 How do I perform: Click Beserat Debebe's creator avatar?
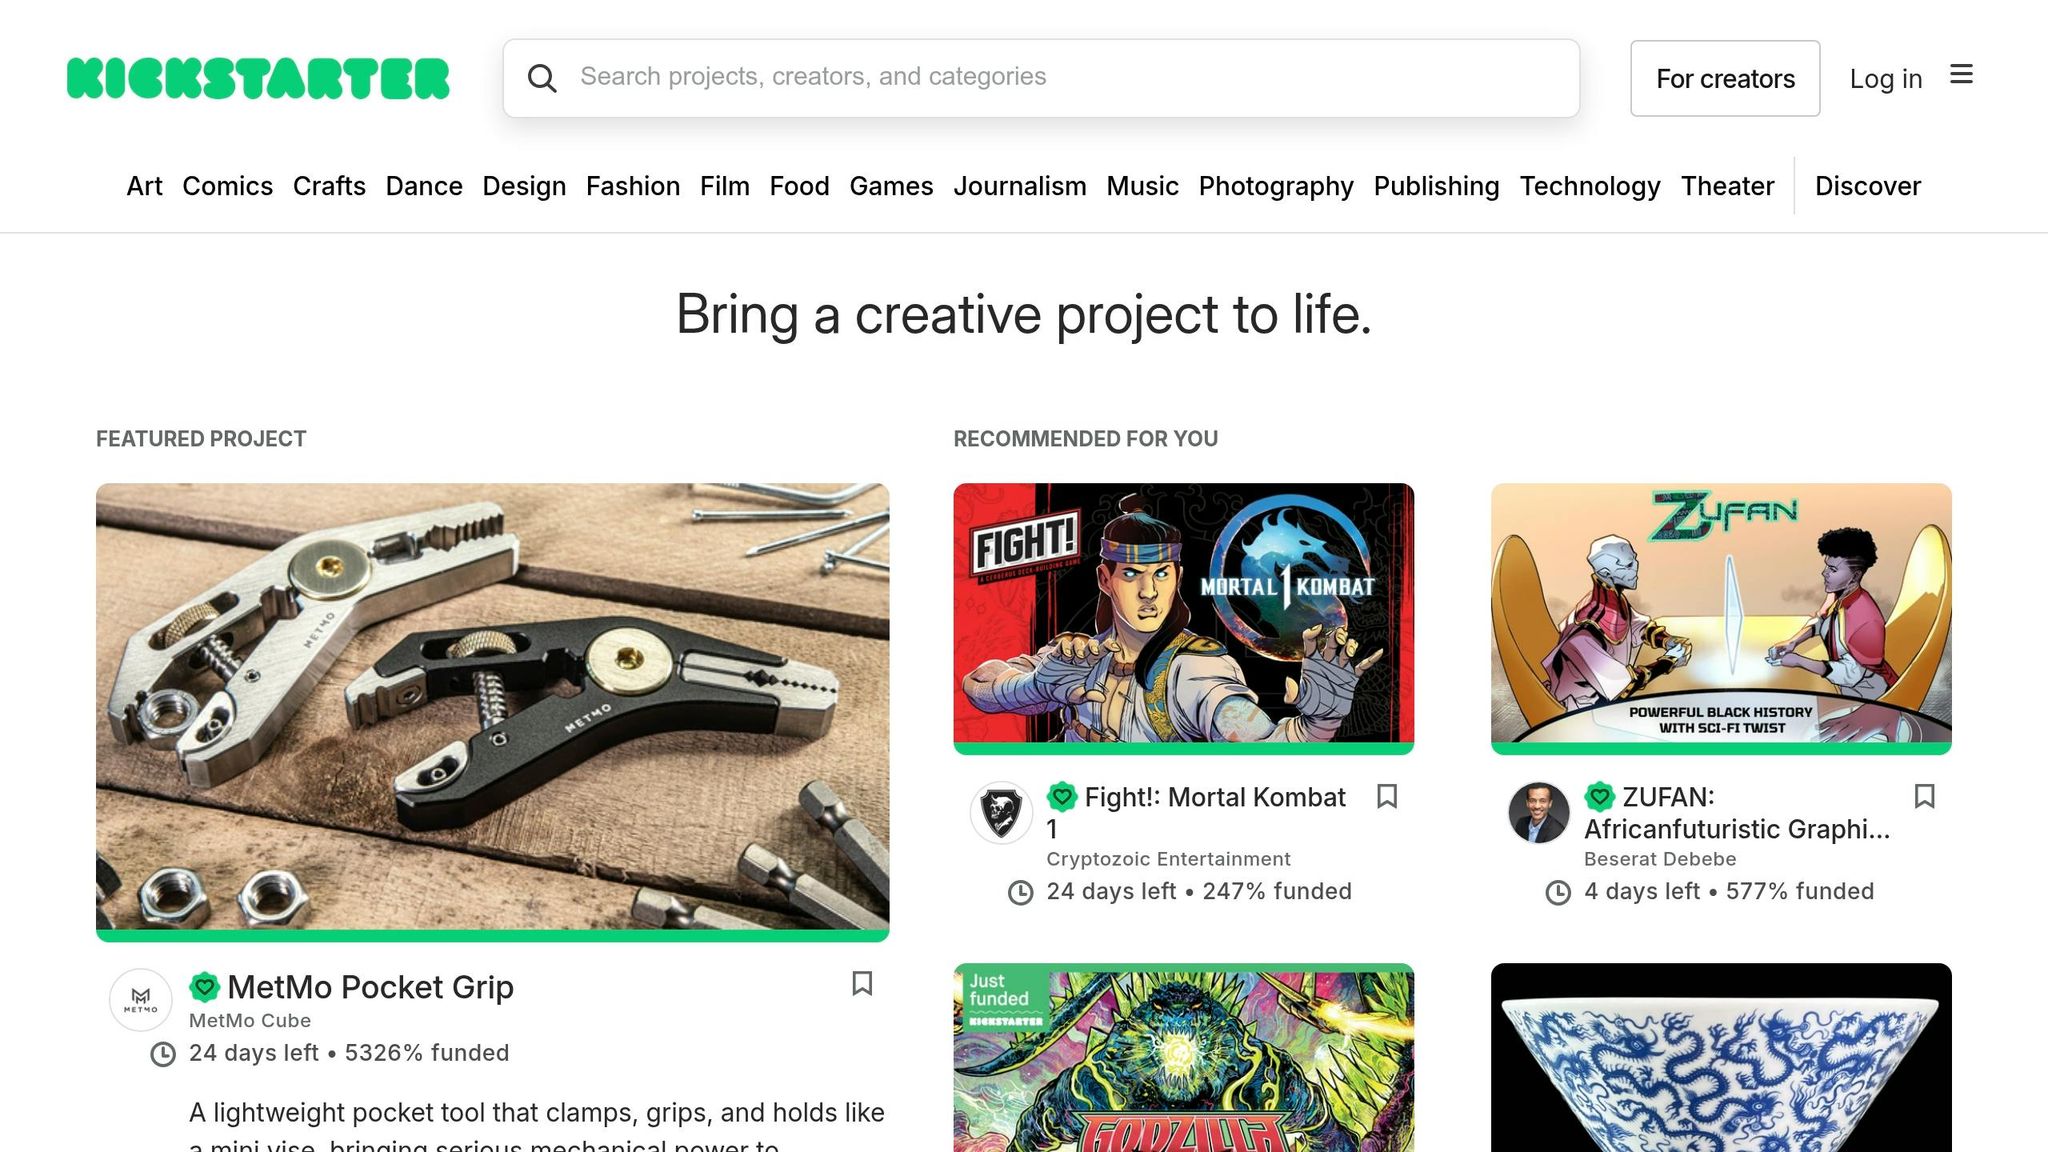pos(1539,813)
